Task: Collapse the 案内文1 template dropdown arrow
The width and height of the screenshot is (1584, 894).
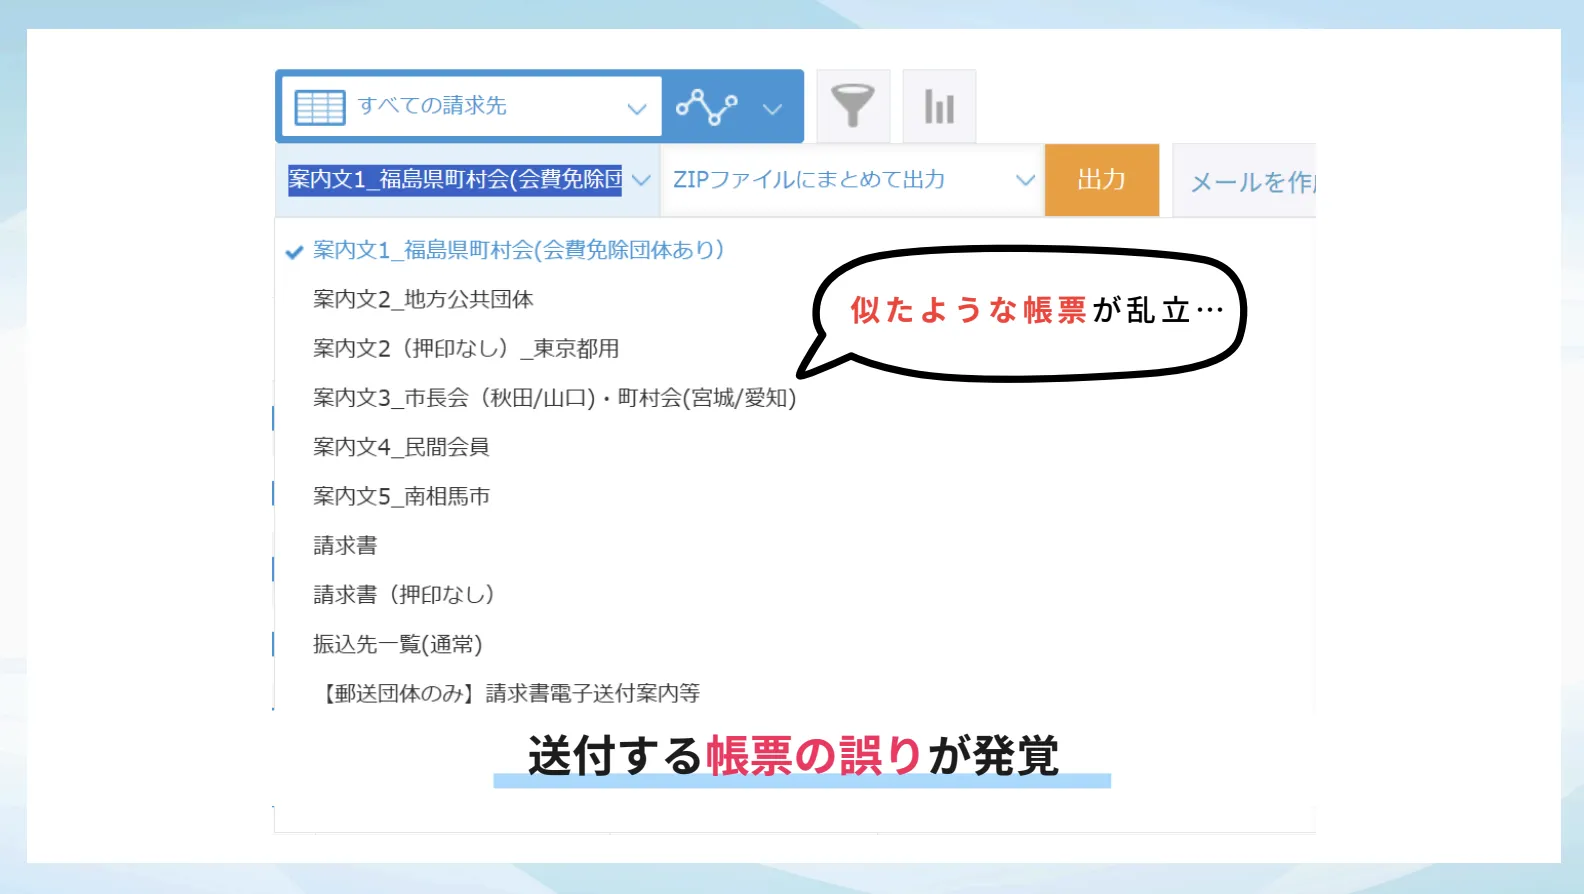Action: [x=642, y=180]
